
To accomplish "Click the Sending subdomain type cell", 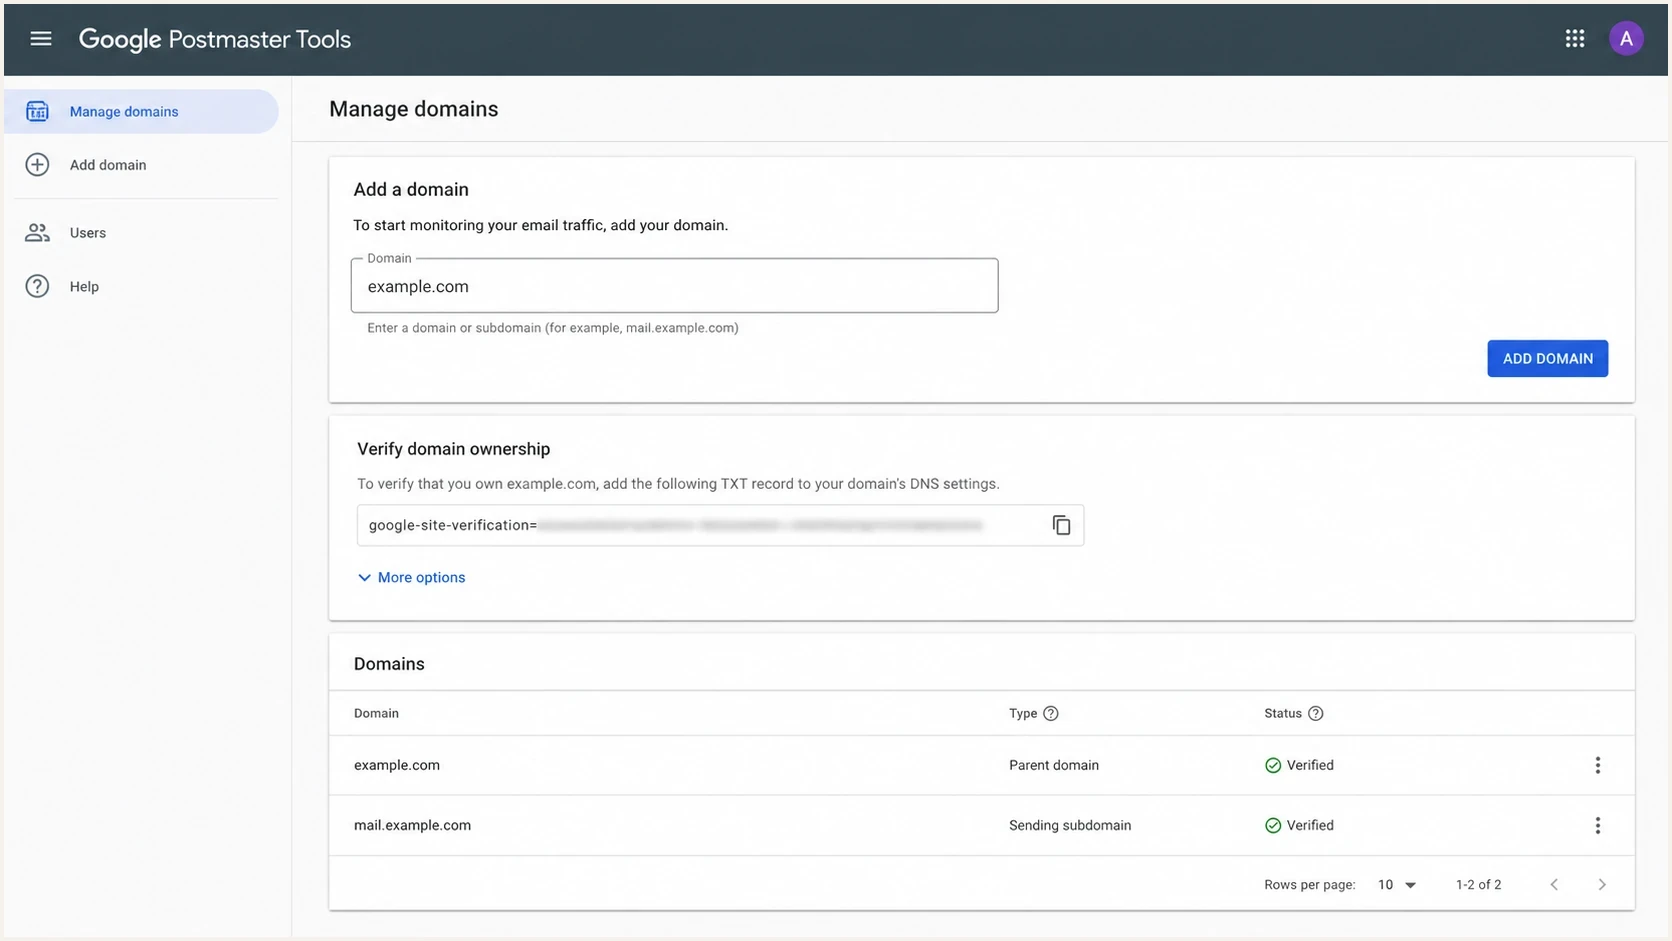I will click(1070, 825).
